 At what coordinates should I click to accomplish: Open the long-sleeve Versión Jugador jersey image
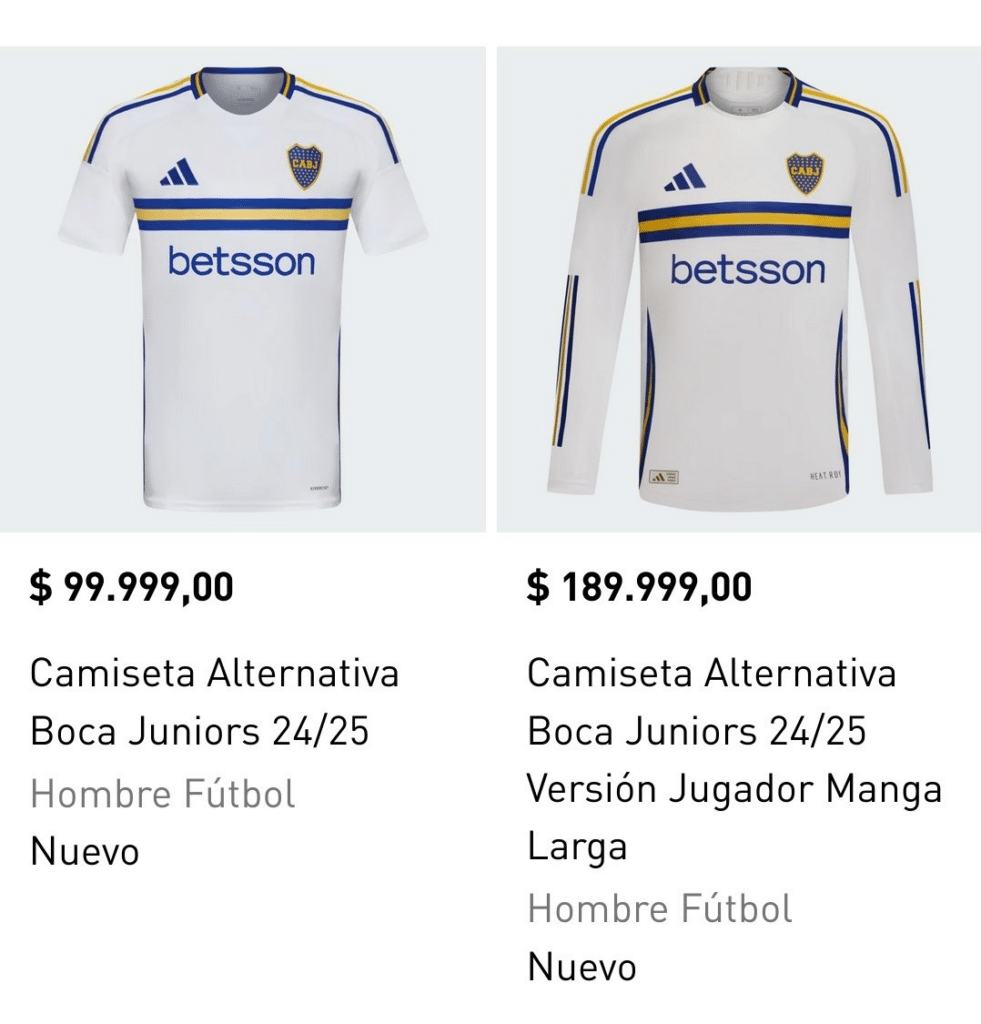pyautogui.click(x=739, y=290)
